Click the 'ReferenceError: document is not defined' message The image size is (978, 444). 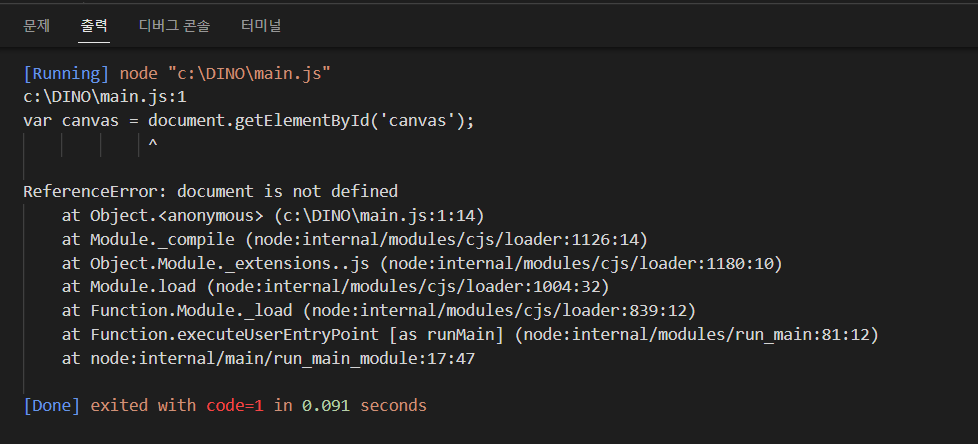coord(210,191)
